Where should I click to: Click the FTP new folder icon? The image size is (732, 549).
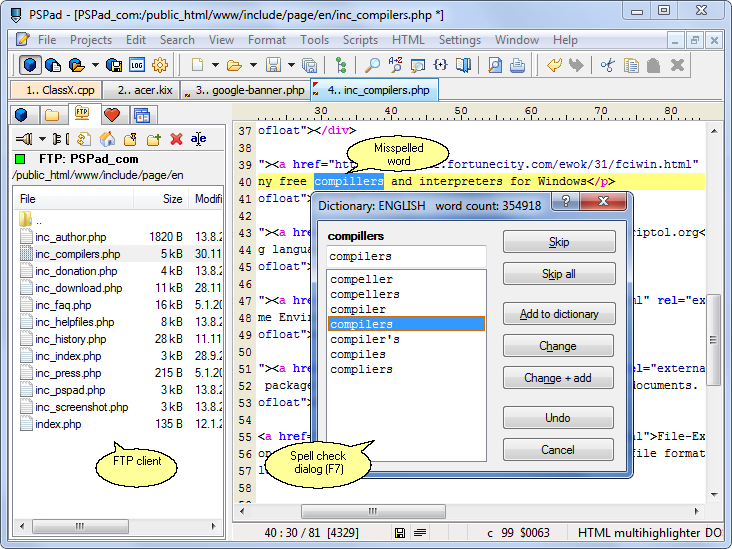pos(153,139)
